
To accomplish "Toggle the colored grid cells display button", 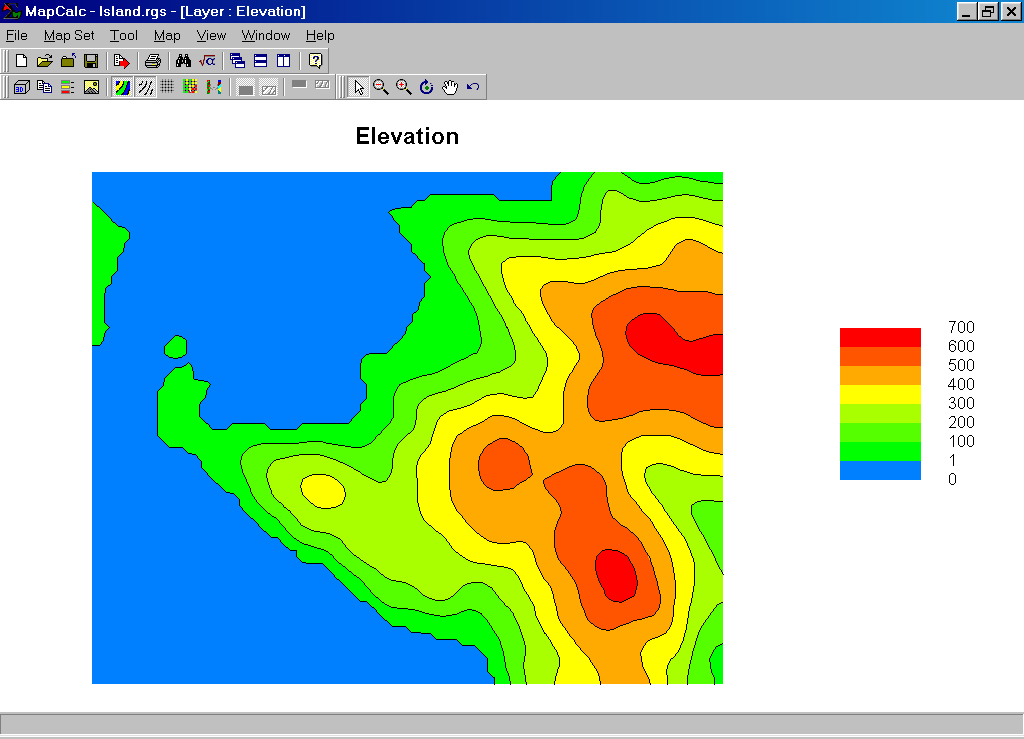I will click(190, 86).
